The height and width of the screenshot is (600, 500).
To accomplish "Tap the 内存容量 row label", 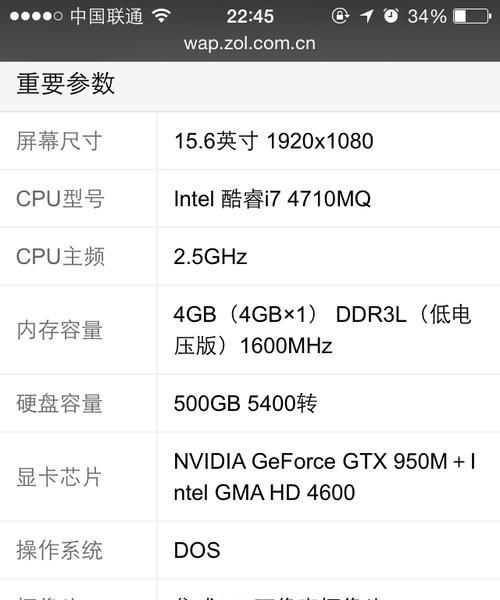I will tap(59, 330).
